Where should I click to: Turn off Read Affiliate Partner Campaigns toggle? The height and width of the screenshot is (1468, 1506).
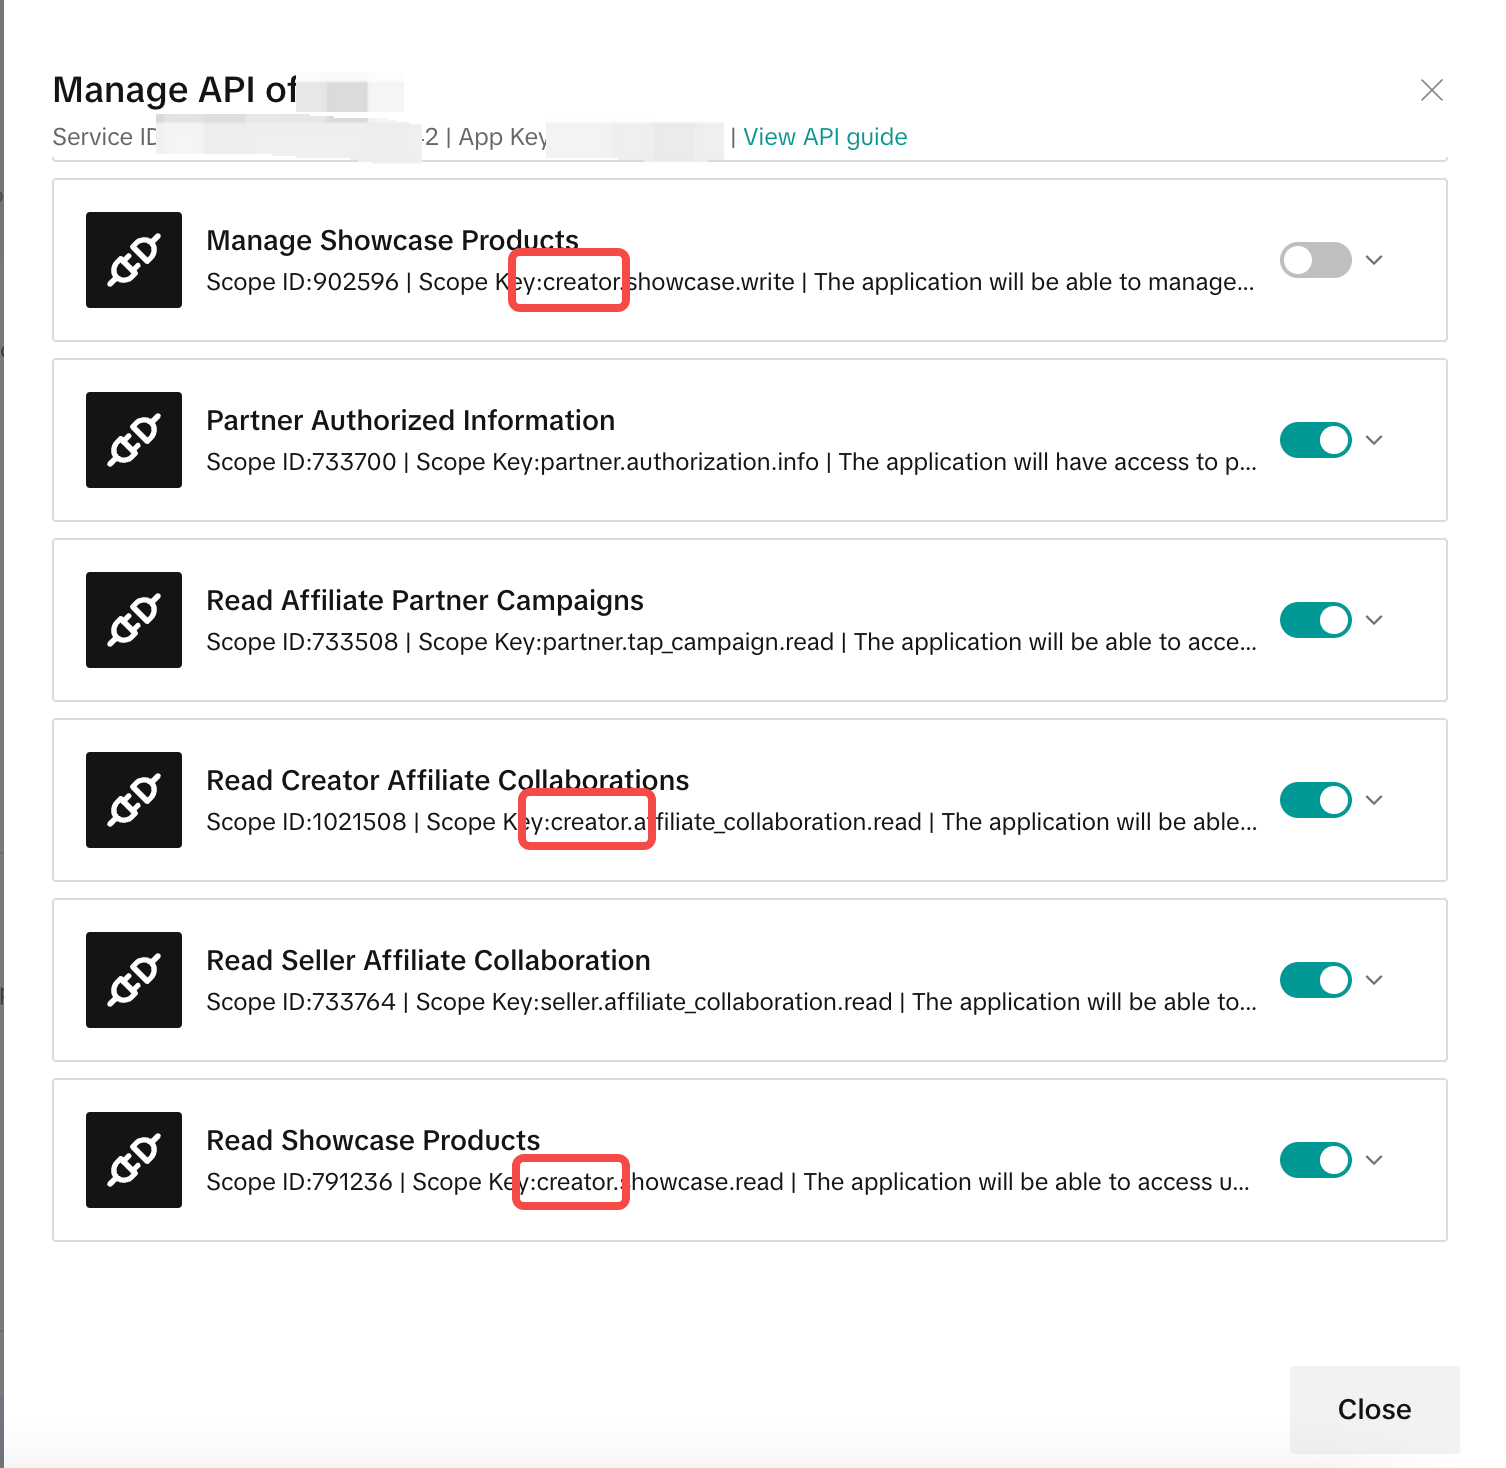pyautogui.click(x=1315, y=620)
